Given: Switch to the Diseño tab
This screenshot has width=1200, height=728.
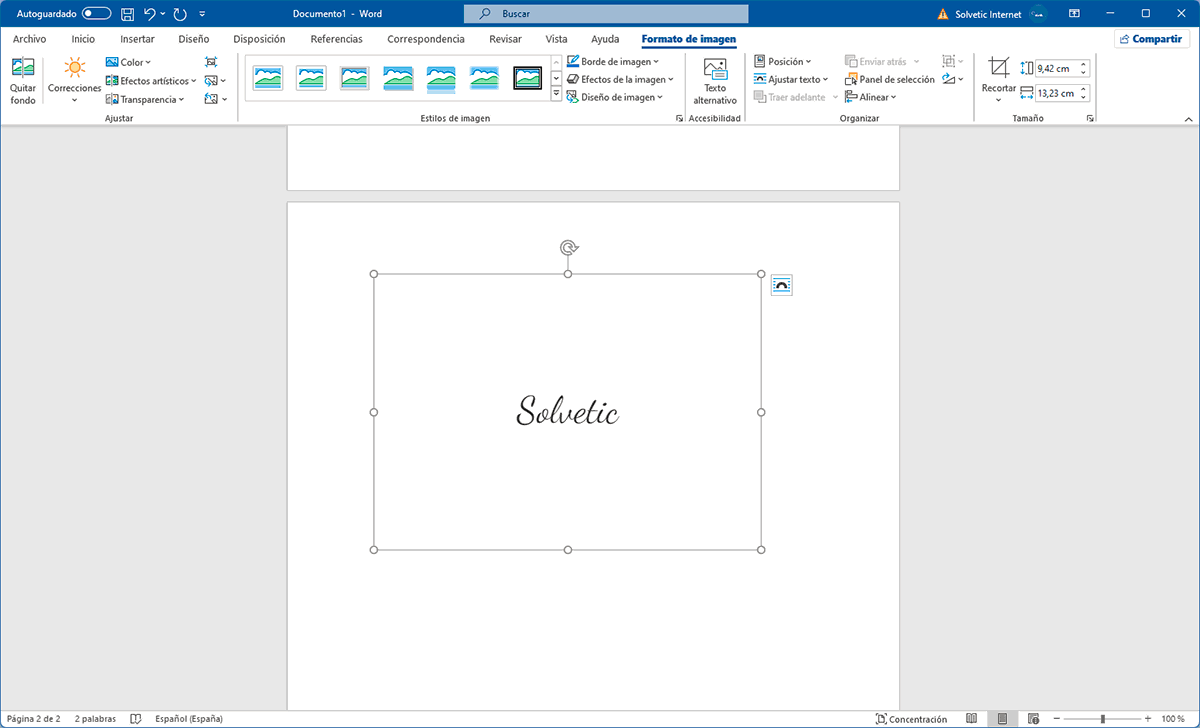Looking at the screenshot, I should (x=194, y=39).
